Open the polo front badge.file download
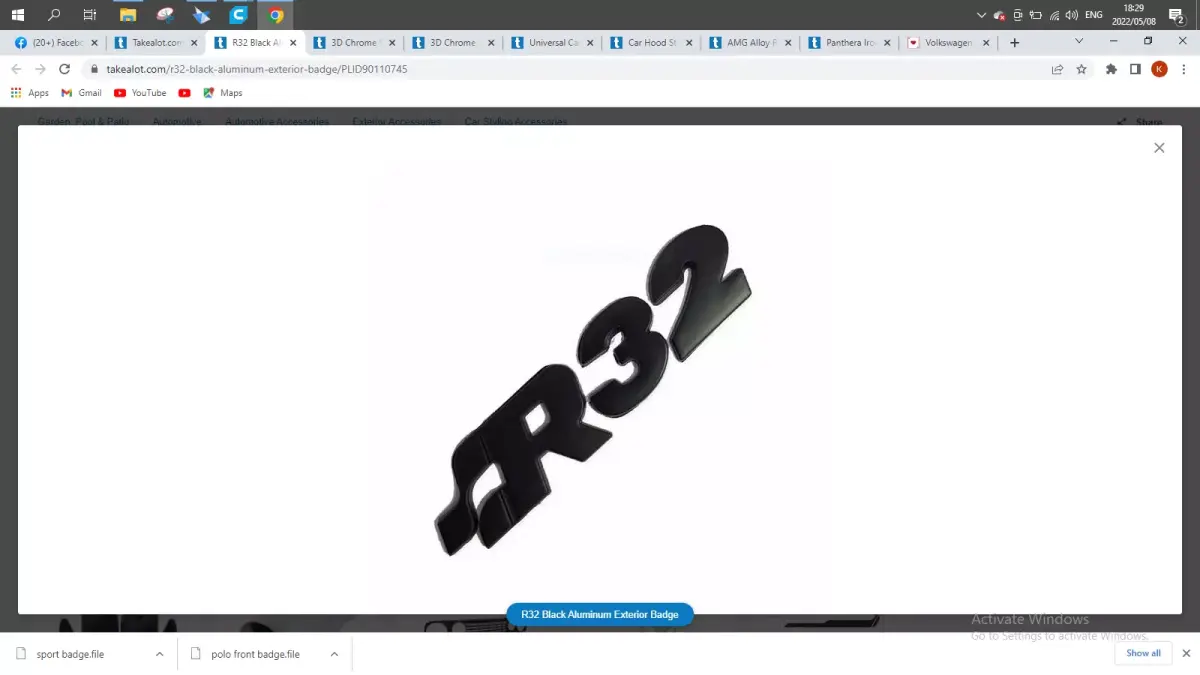 point(255,654)
